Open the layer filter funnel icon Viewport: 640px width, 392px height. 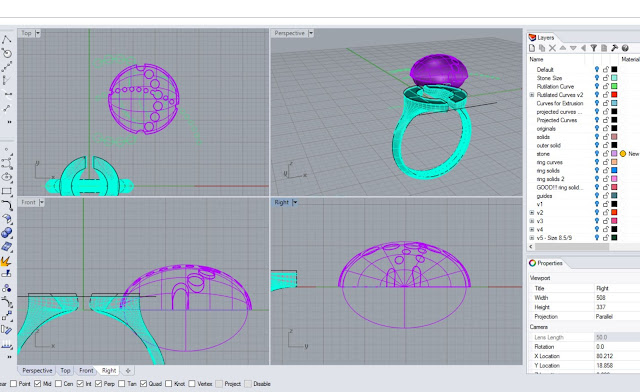click(x=594, y=48)
